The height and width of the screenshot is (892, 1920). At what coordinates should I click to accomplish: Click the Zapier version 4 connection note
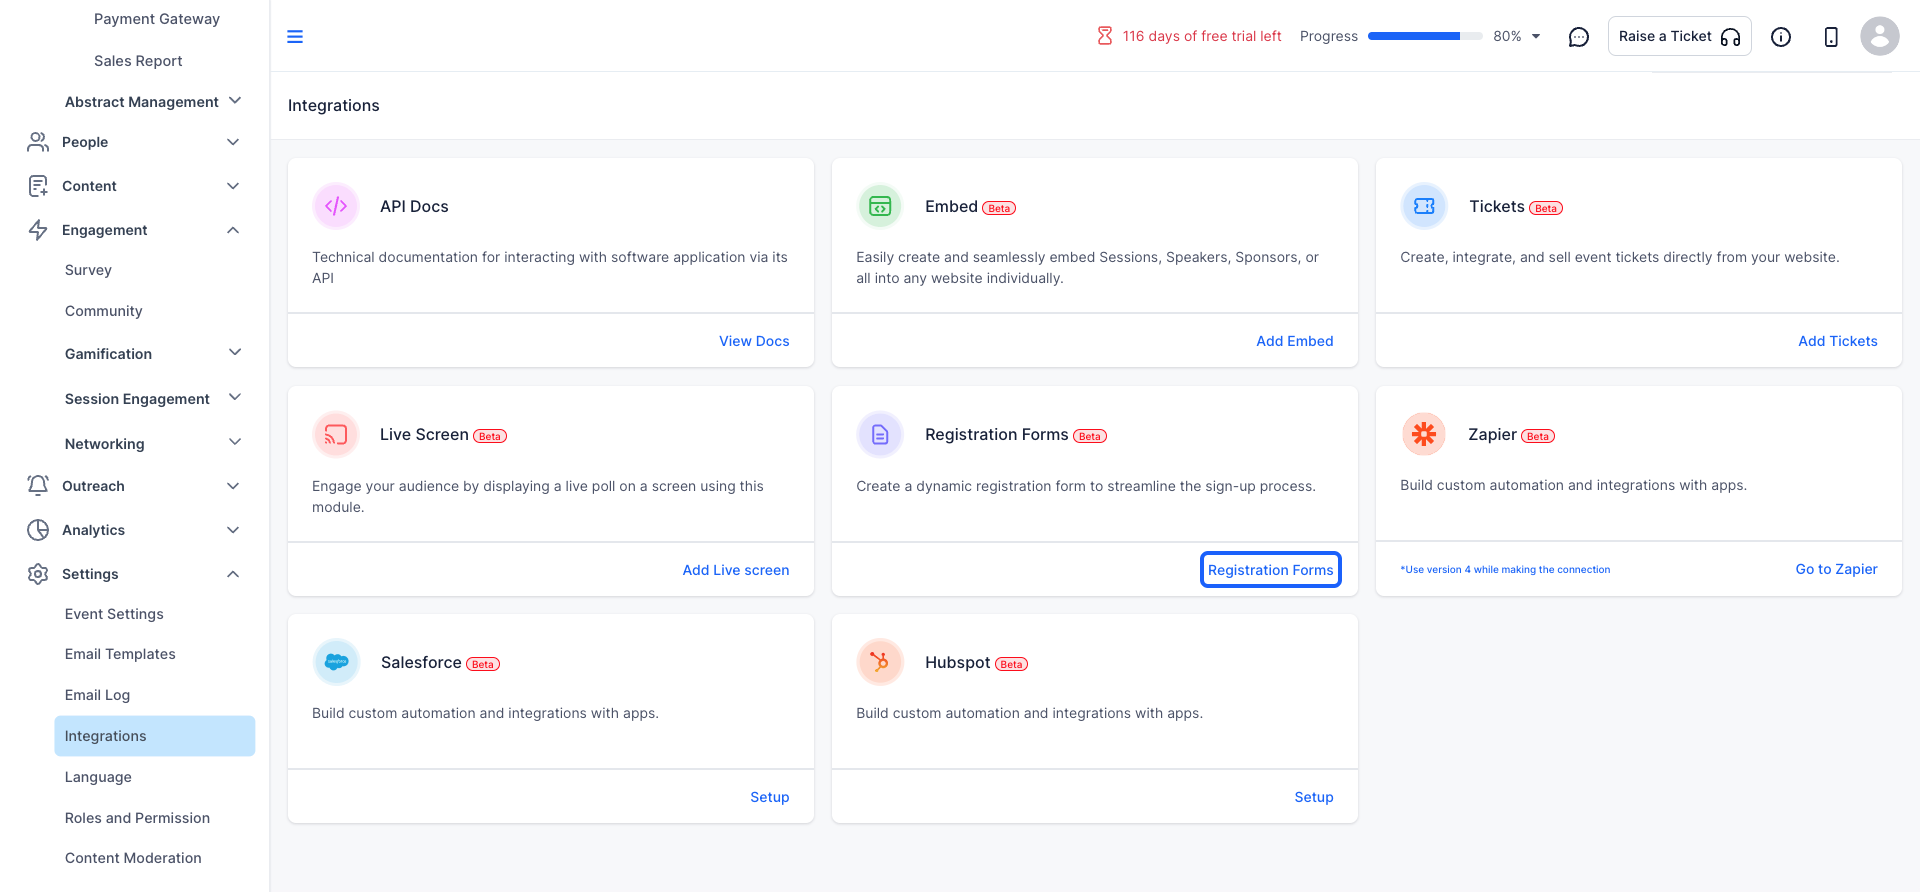(1505, 570)
